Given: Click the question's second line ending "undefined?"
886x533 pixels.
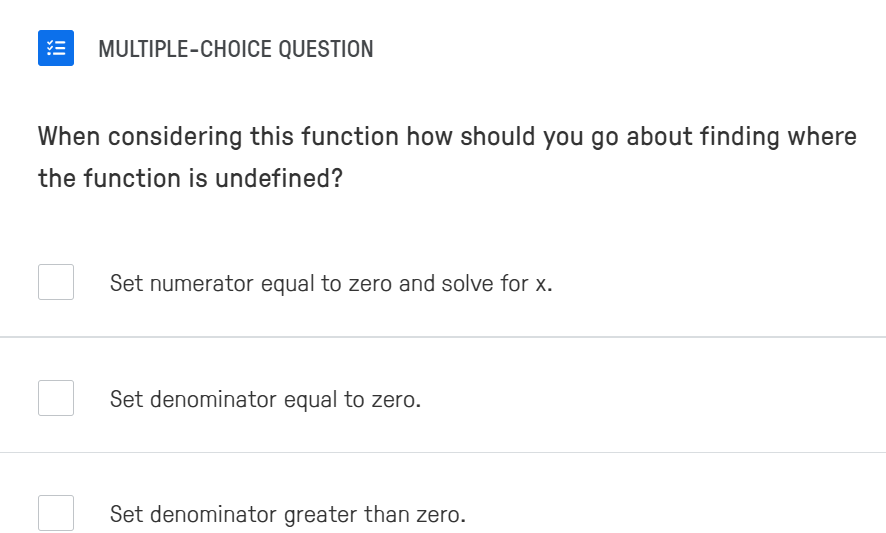Looking at the screenshot, I should (x=190, y=179).
